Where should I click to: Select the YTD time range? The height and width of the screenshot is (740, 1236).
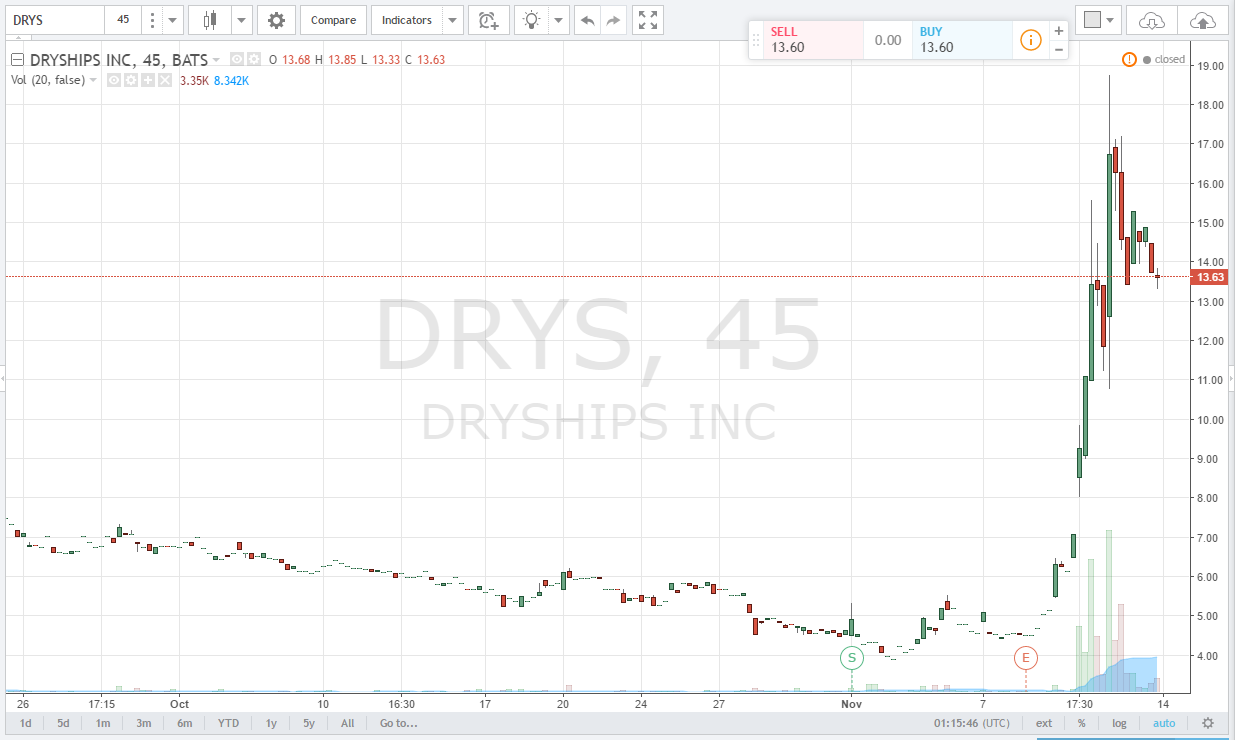(228, 723)
